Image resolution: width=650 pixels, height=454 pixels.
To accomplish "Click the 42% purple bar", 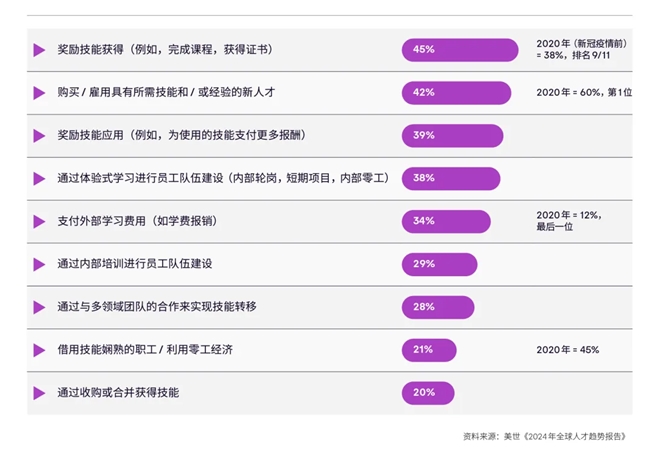I will click(456, 93).
